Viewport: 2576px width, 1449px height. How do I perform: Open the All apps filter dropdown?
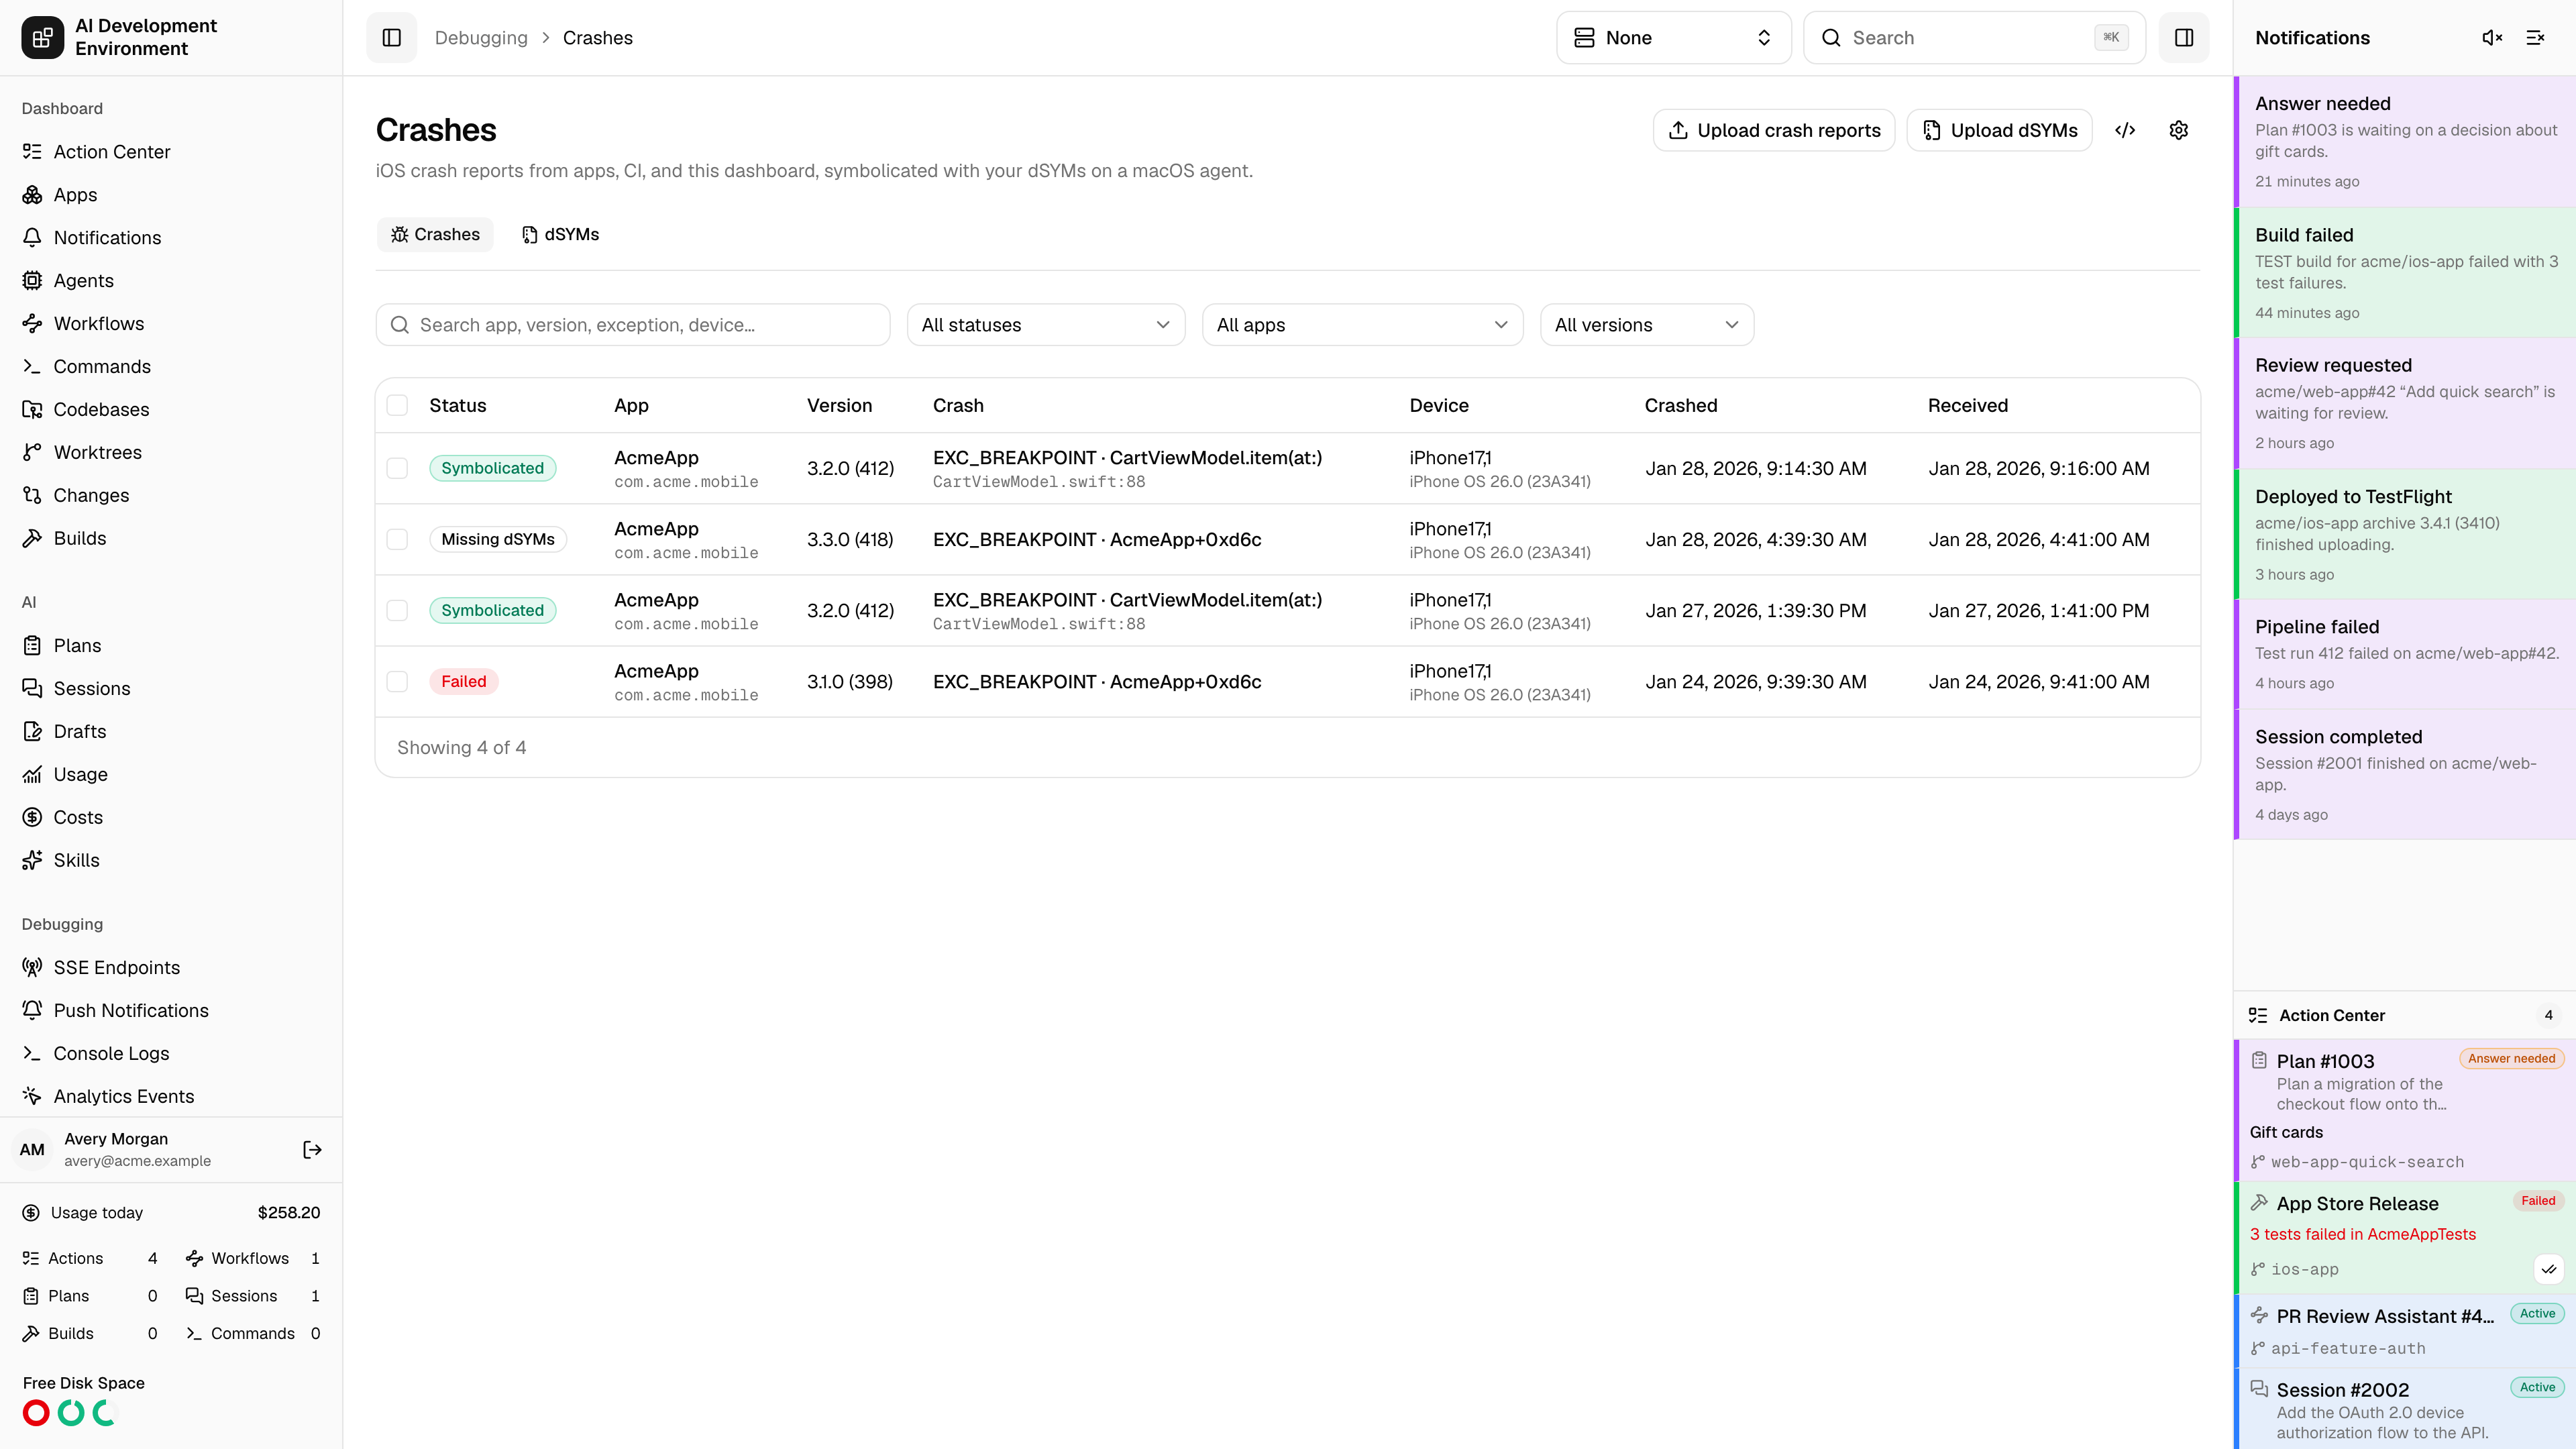click(1362, 325)
